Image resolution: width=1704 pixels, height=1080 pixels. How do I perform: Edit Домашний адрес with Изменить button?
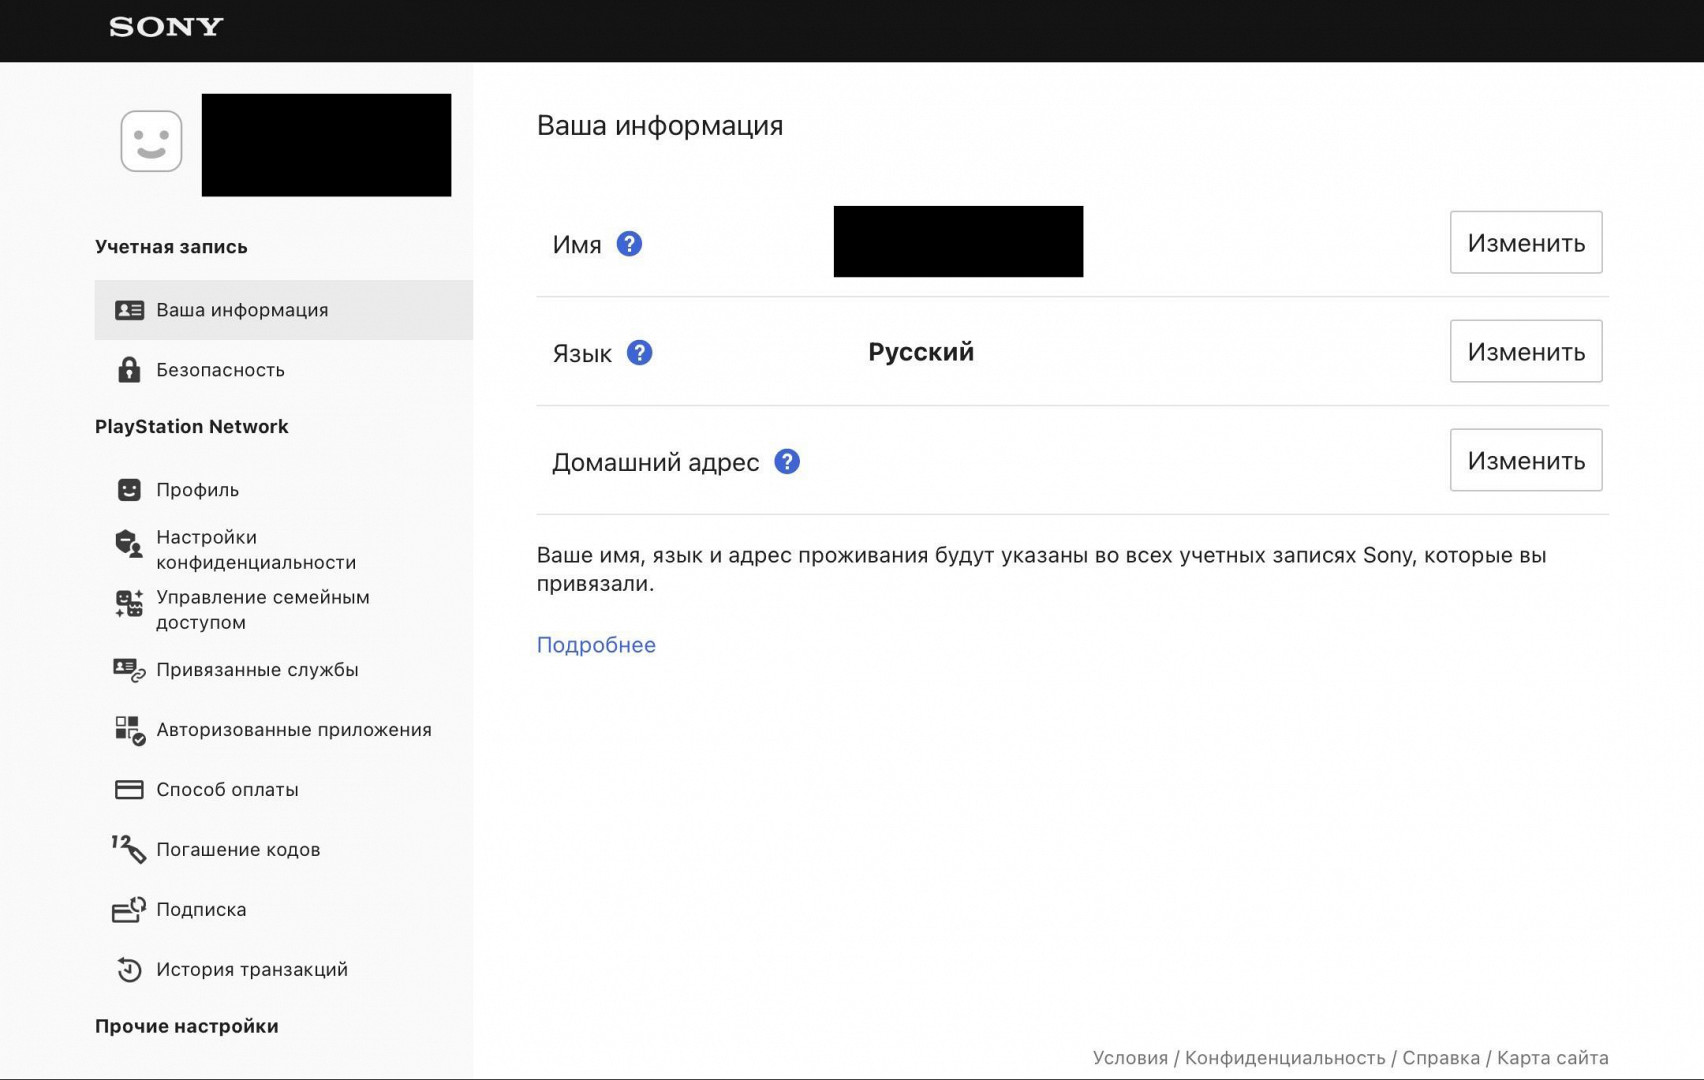point(1525,461)
